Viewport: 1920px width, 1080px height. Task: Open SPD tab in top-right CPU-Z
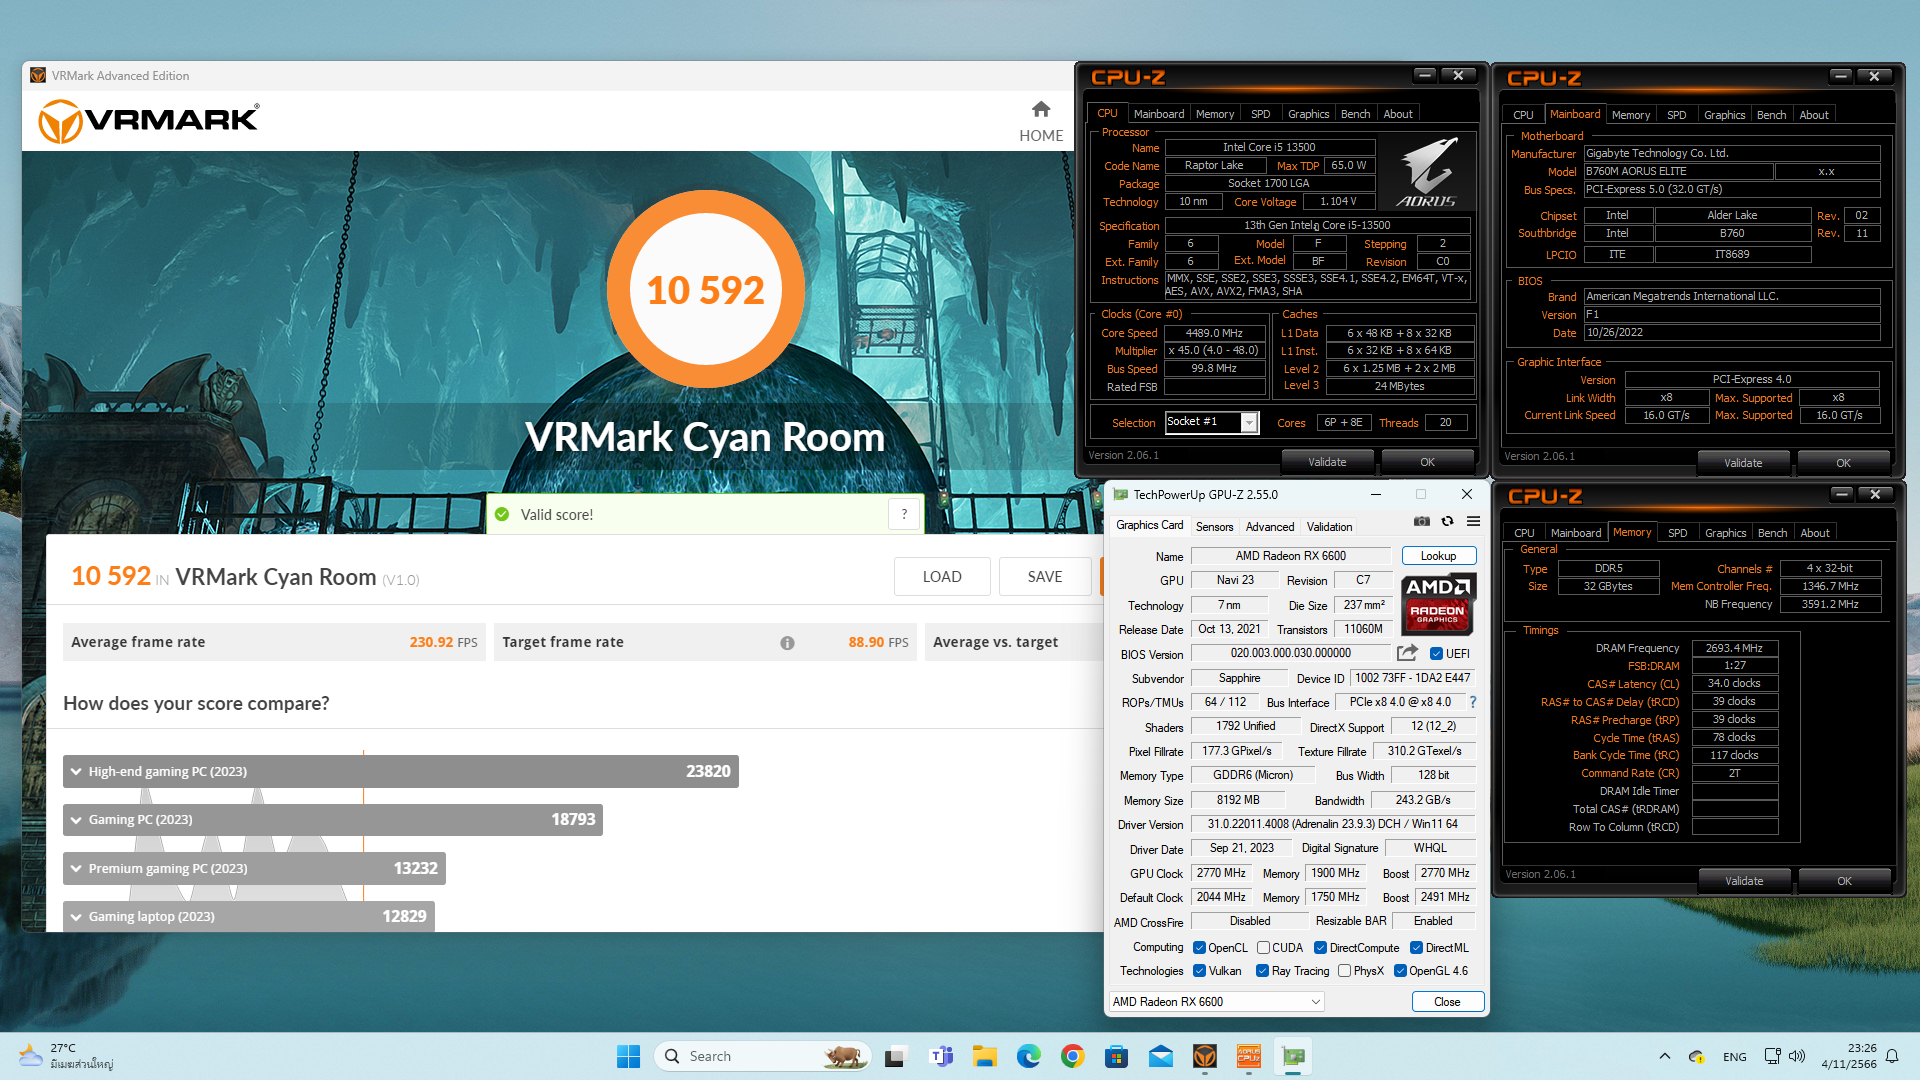(1677, 115)
